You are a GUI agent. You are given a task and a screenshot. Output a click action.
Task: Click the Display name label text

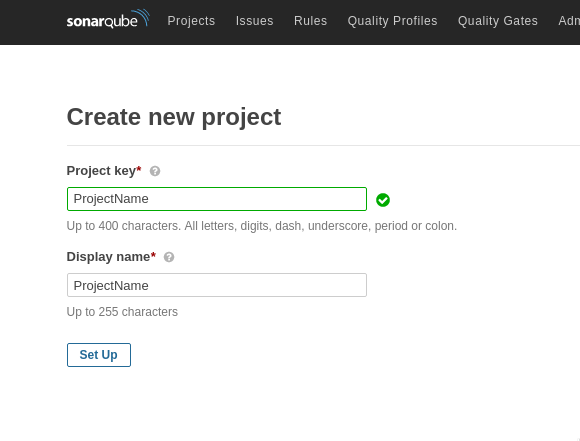click(x=108, y=257)
